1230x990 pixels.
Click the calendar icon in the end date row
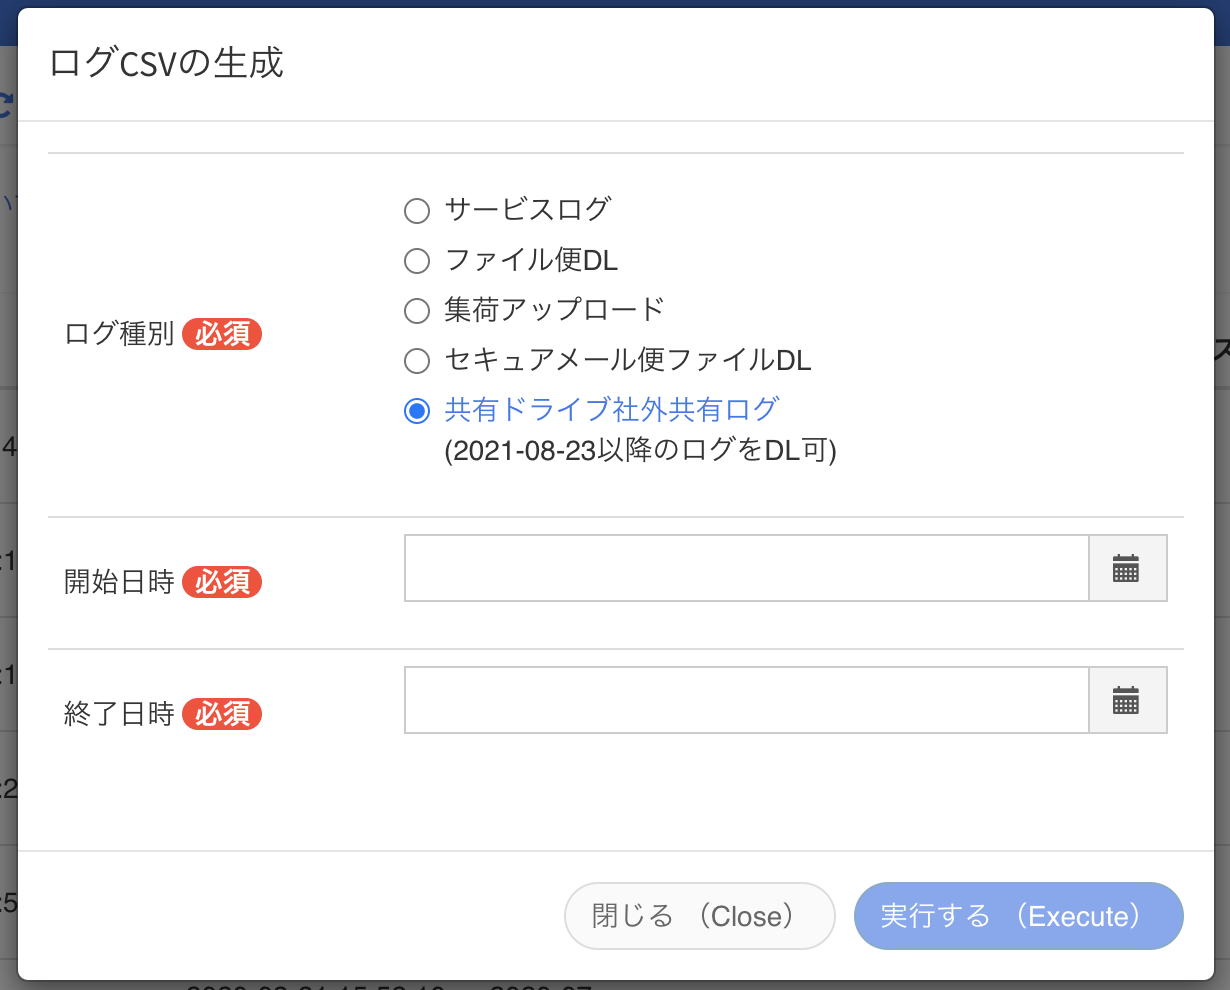(x=1128, y=700)
